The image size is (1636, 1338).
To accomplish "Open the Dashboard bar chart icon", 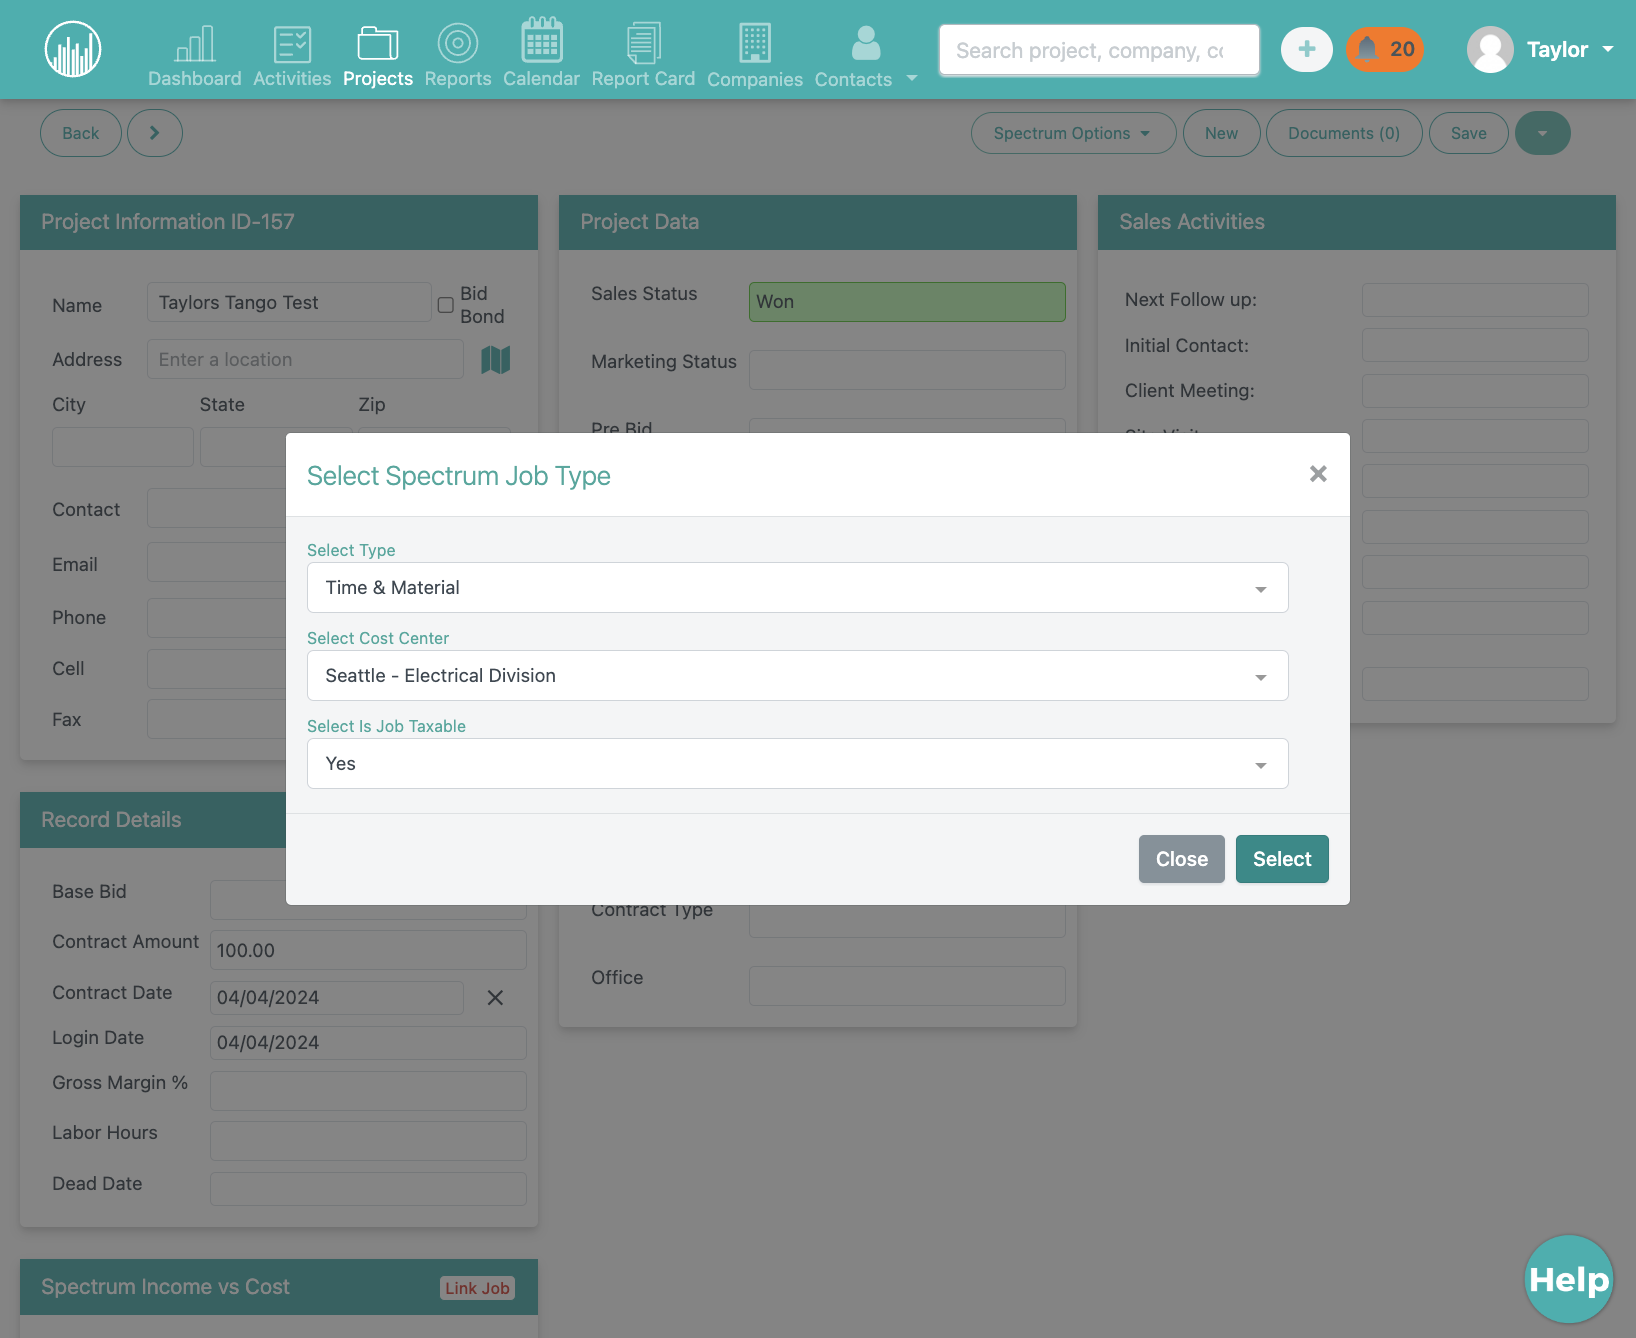I will tap(195, 44).
